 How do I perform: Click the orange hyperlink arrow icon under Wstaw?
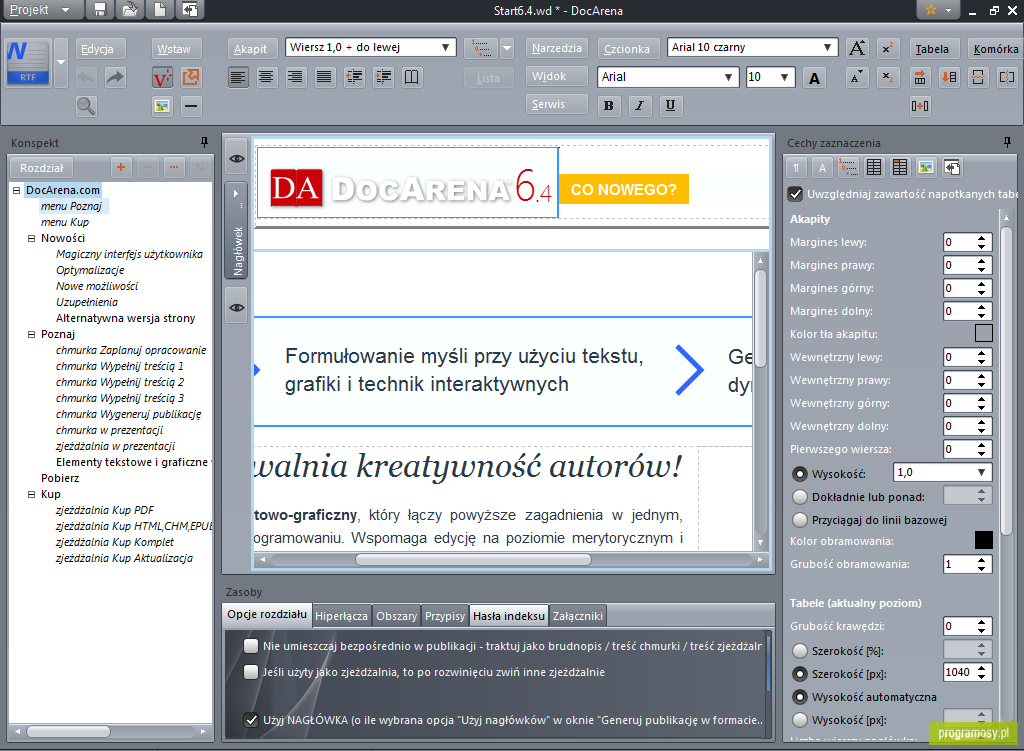pyautogui.click(x=191, y=78)
